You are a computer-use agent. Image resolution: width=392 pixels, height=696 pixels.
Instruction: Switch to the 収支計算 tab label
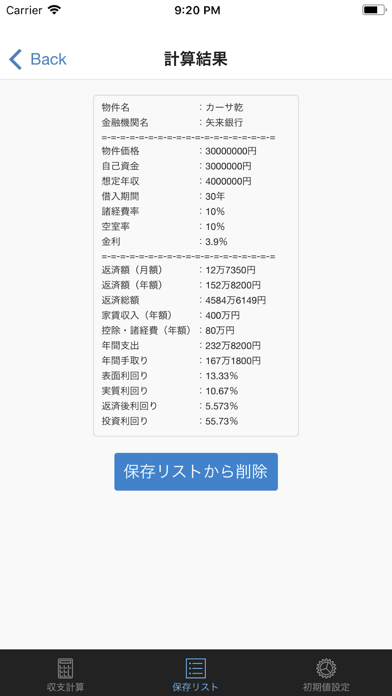pyautogui.click(x=65, y=687)
